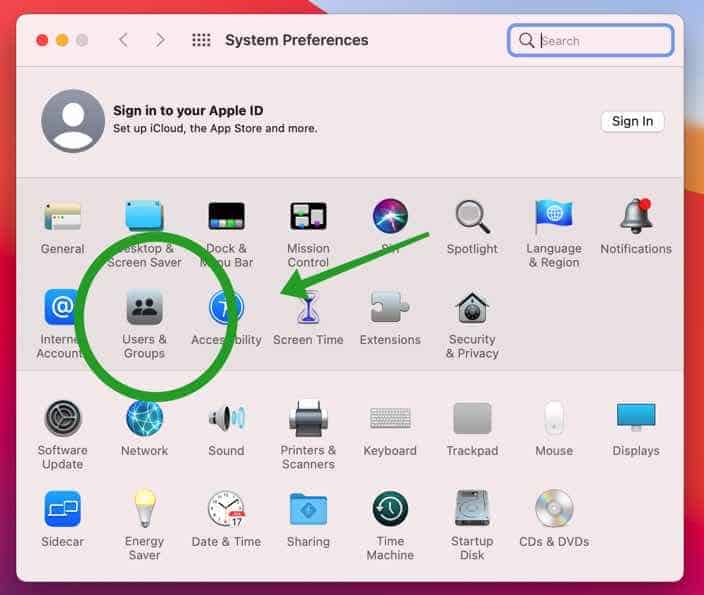Open Screen Time preferences
The width and height of the screenshot is (704, 595).
(x=308, y=307)
